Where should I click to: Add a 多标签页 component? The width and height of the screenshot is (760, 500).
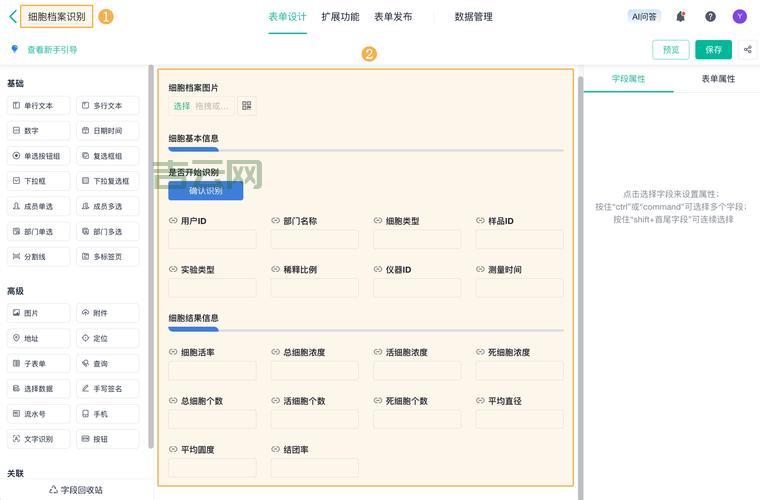click(x=108, y=257)
